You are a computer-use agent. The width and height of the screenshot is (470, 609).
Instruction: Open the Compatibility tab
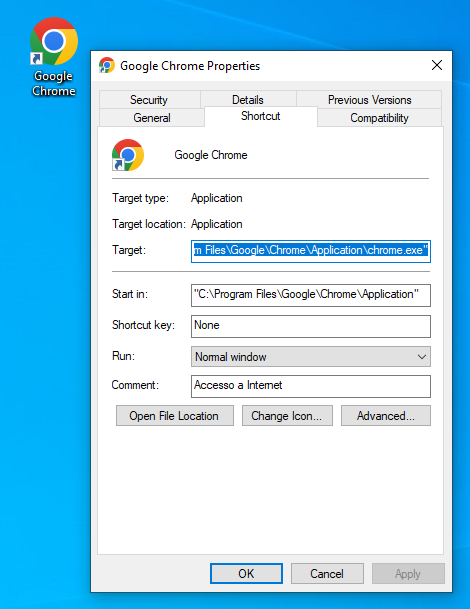point(379,118)
